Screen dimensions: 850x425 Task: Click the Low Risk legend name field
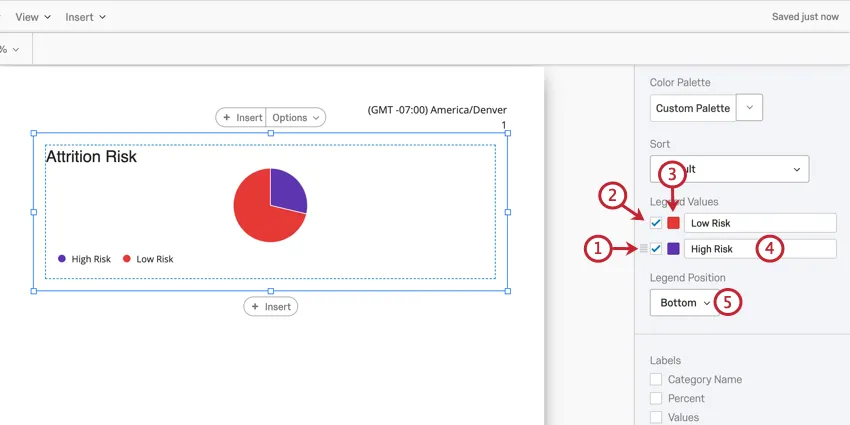coord(760,223)
